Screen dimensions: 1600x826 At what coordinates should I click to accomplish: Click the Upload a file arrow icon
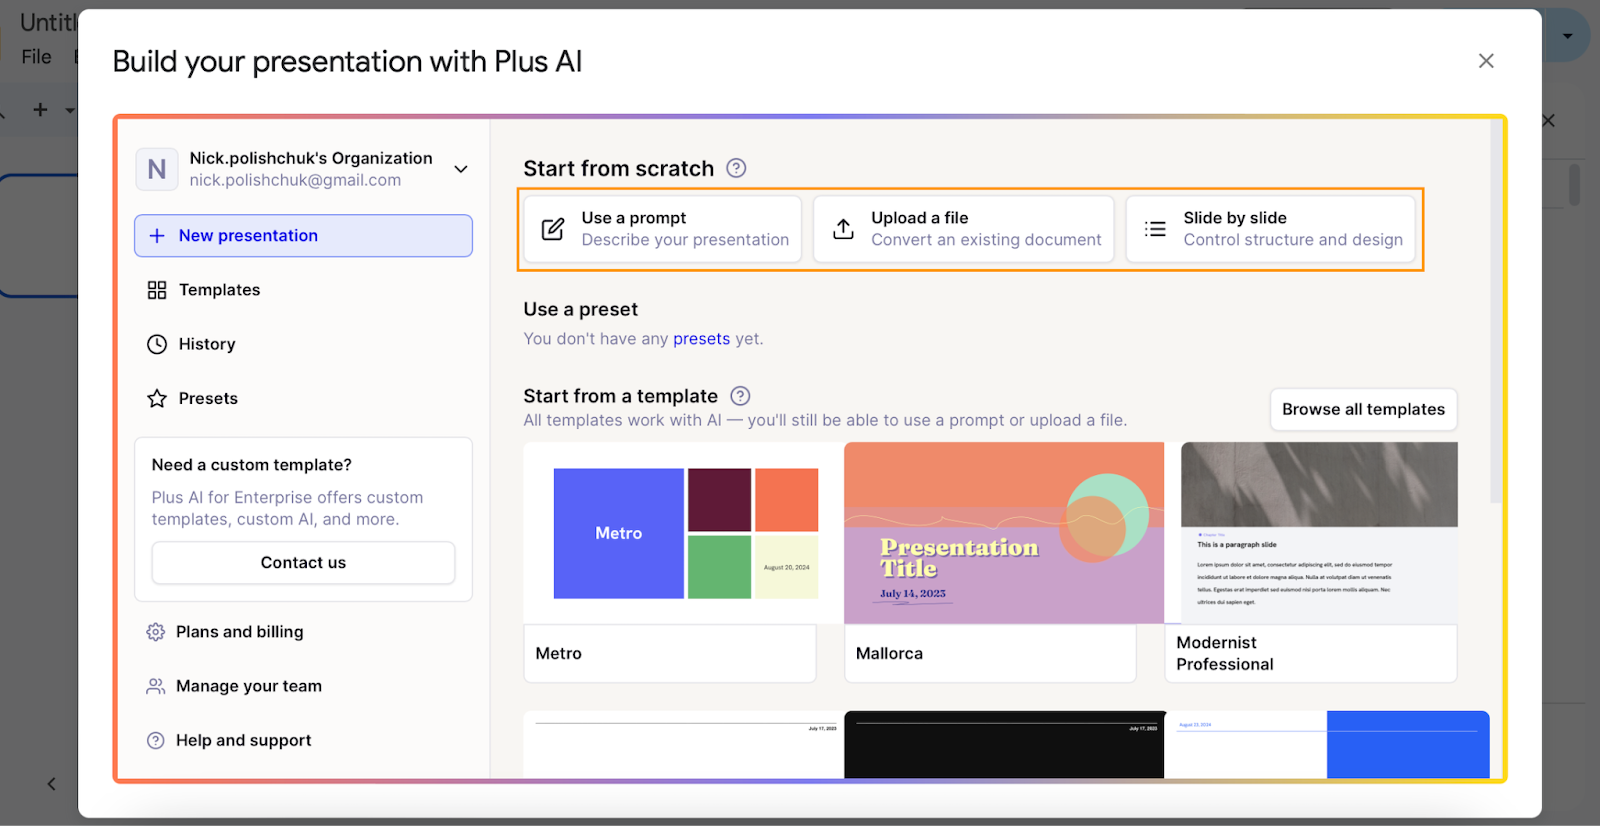click(x=843, y=229)
